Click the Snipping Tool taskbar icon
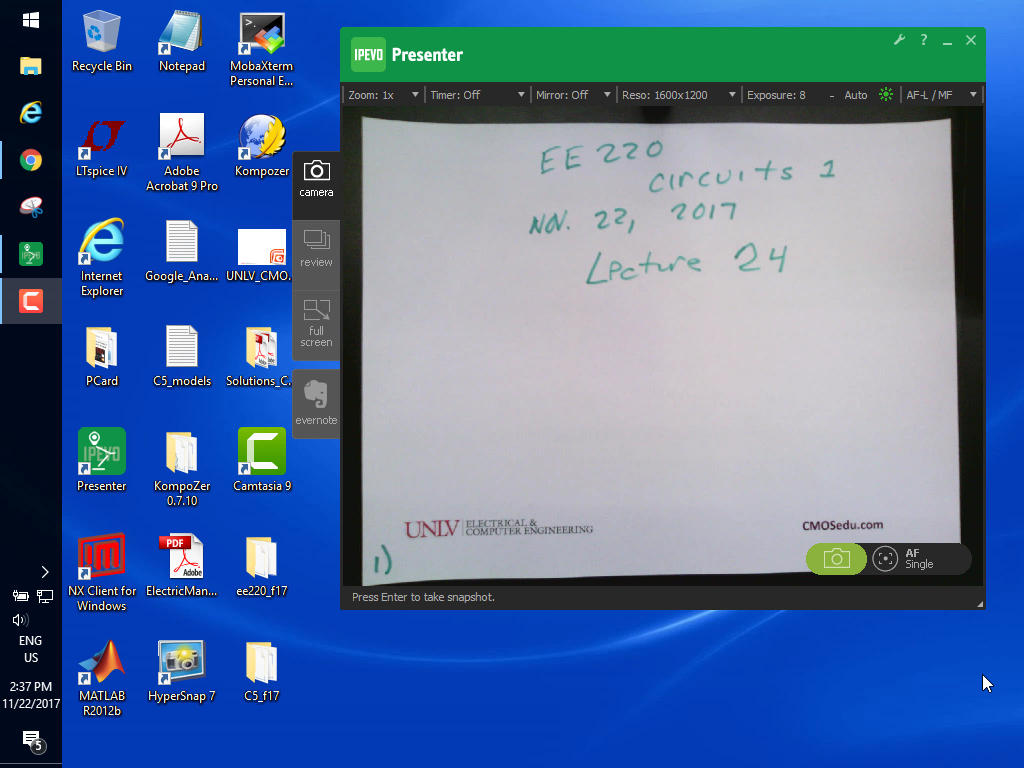This screenshot has height=768, width=1024. (31, 207)
